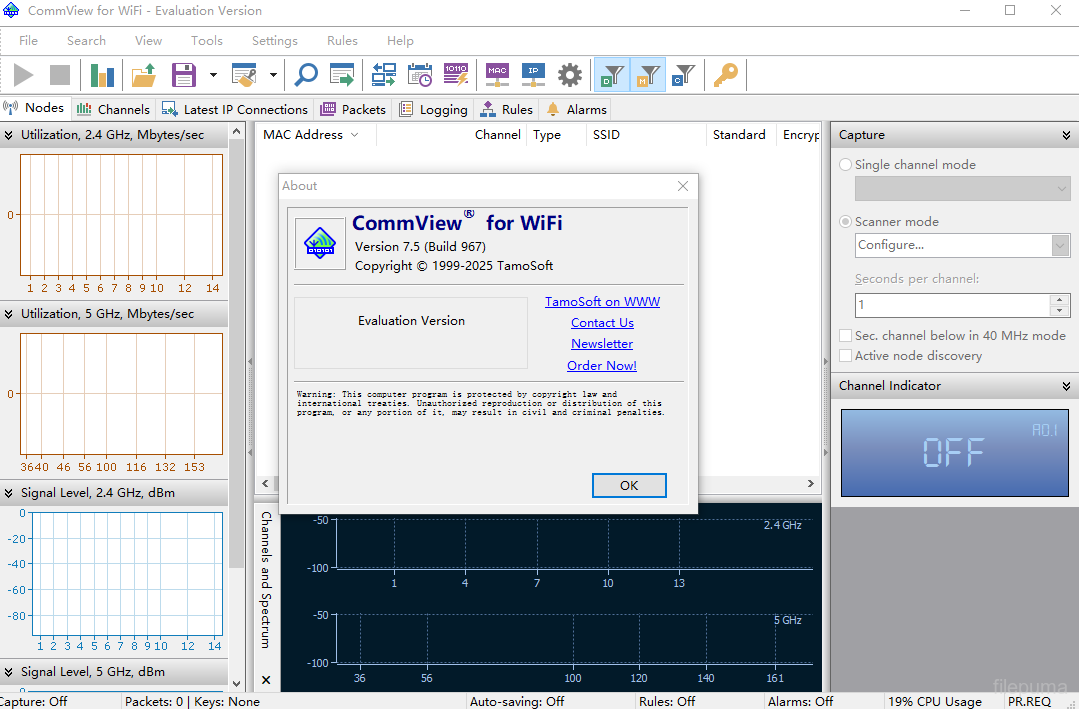Image resolution: width=1079 pixels, height=709 pixels.
Task: Select Single channel mode radio button
Action: (846, 165)
